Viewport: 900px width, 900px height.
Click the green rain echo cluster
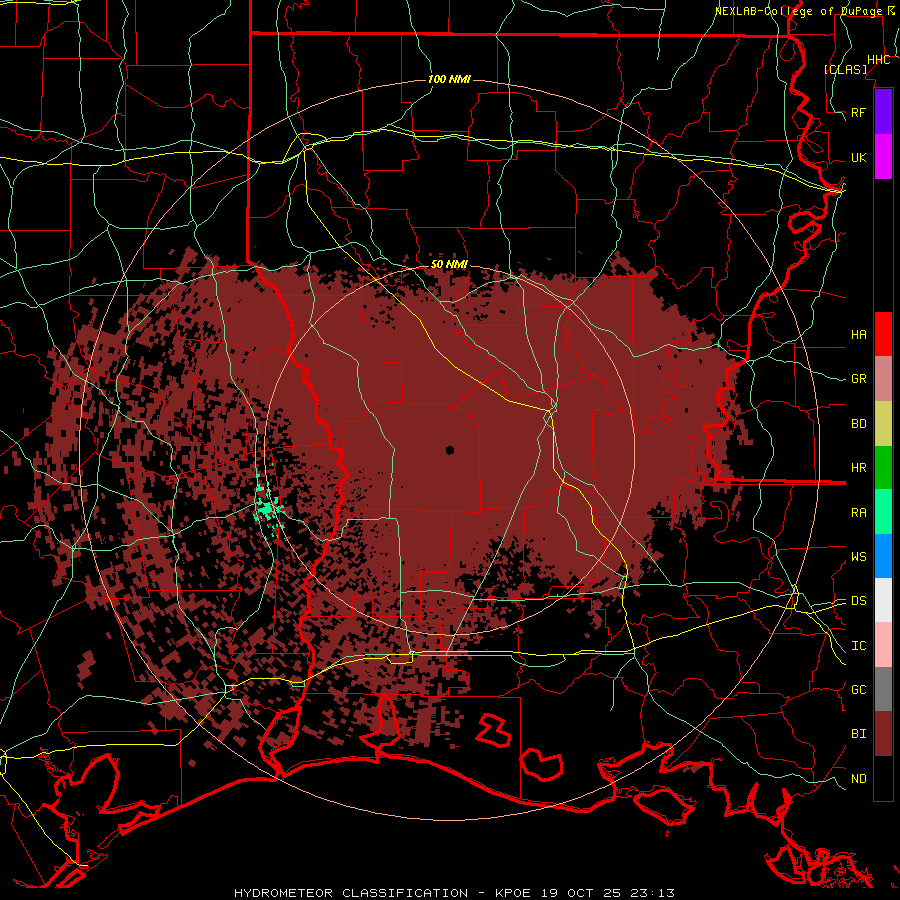tap(269, 508)
